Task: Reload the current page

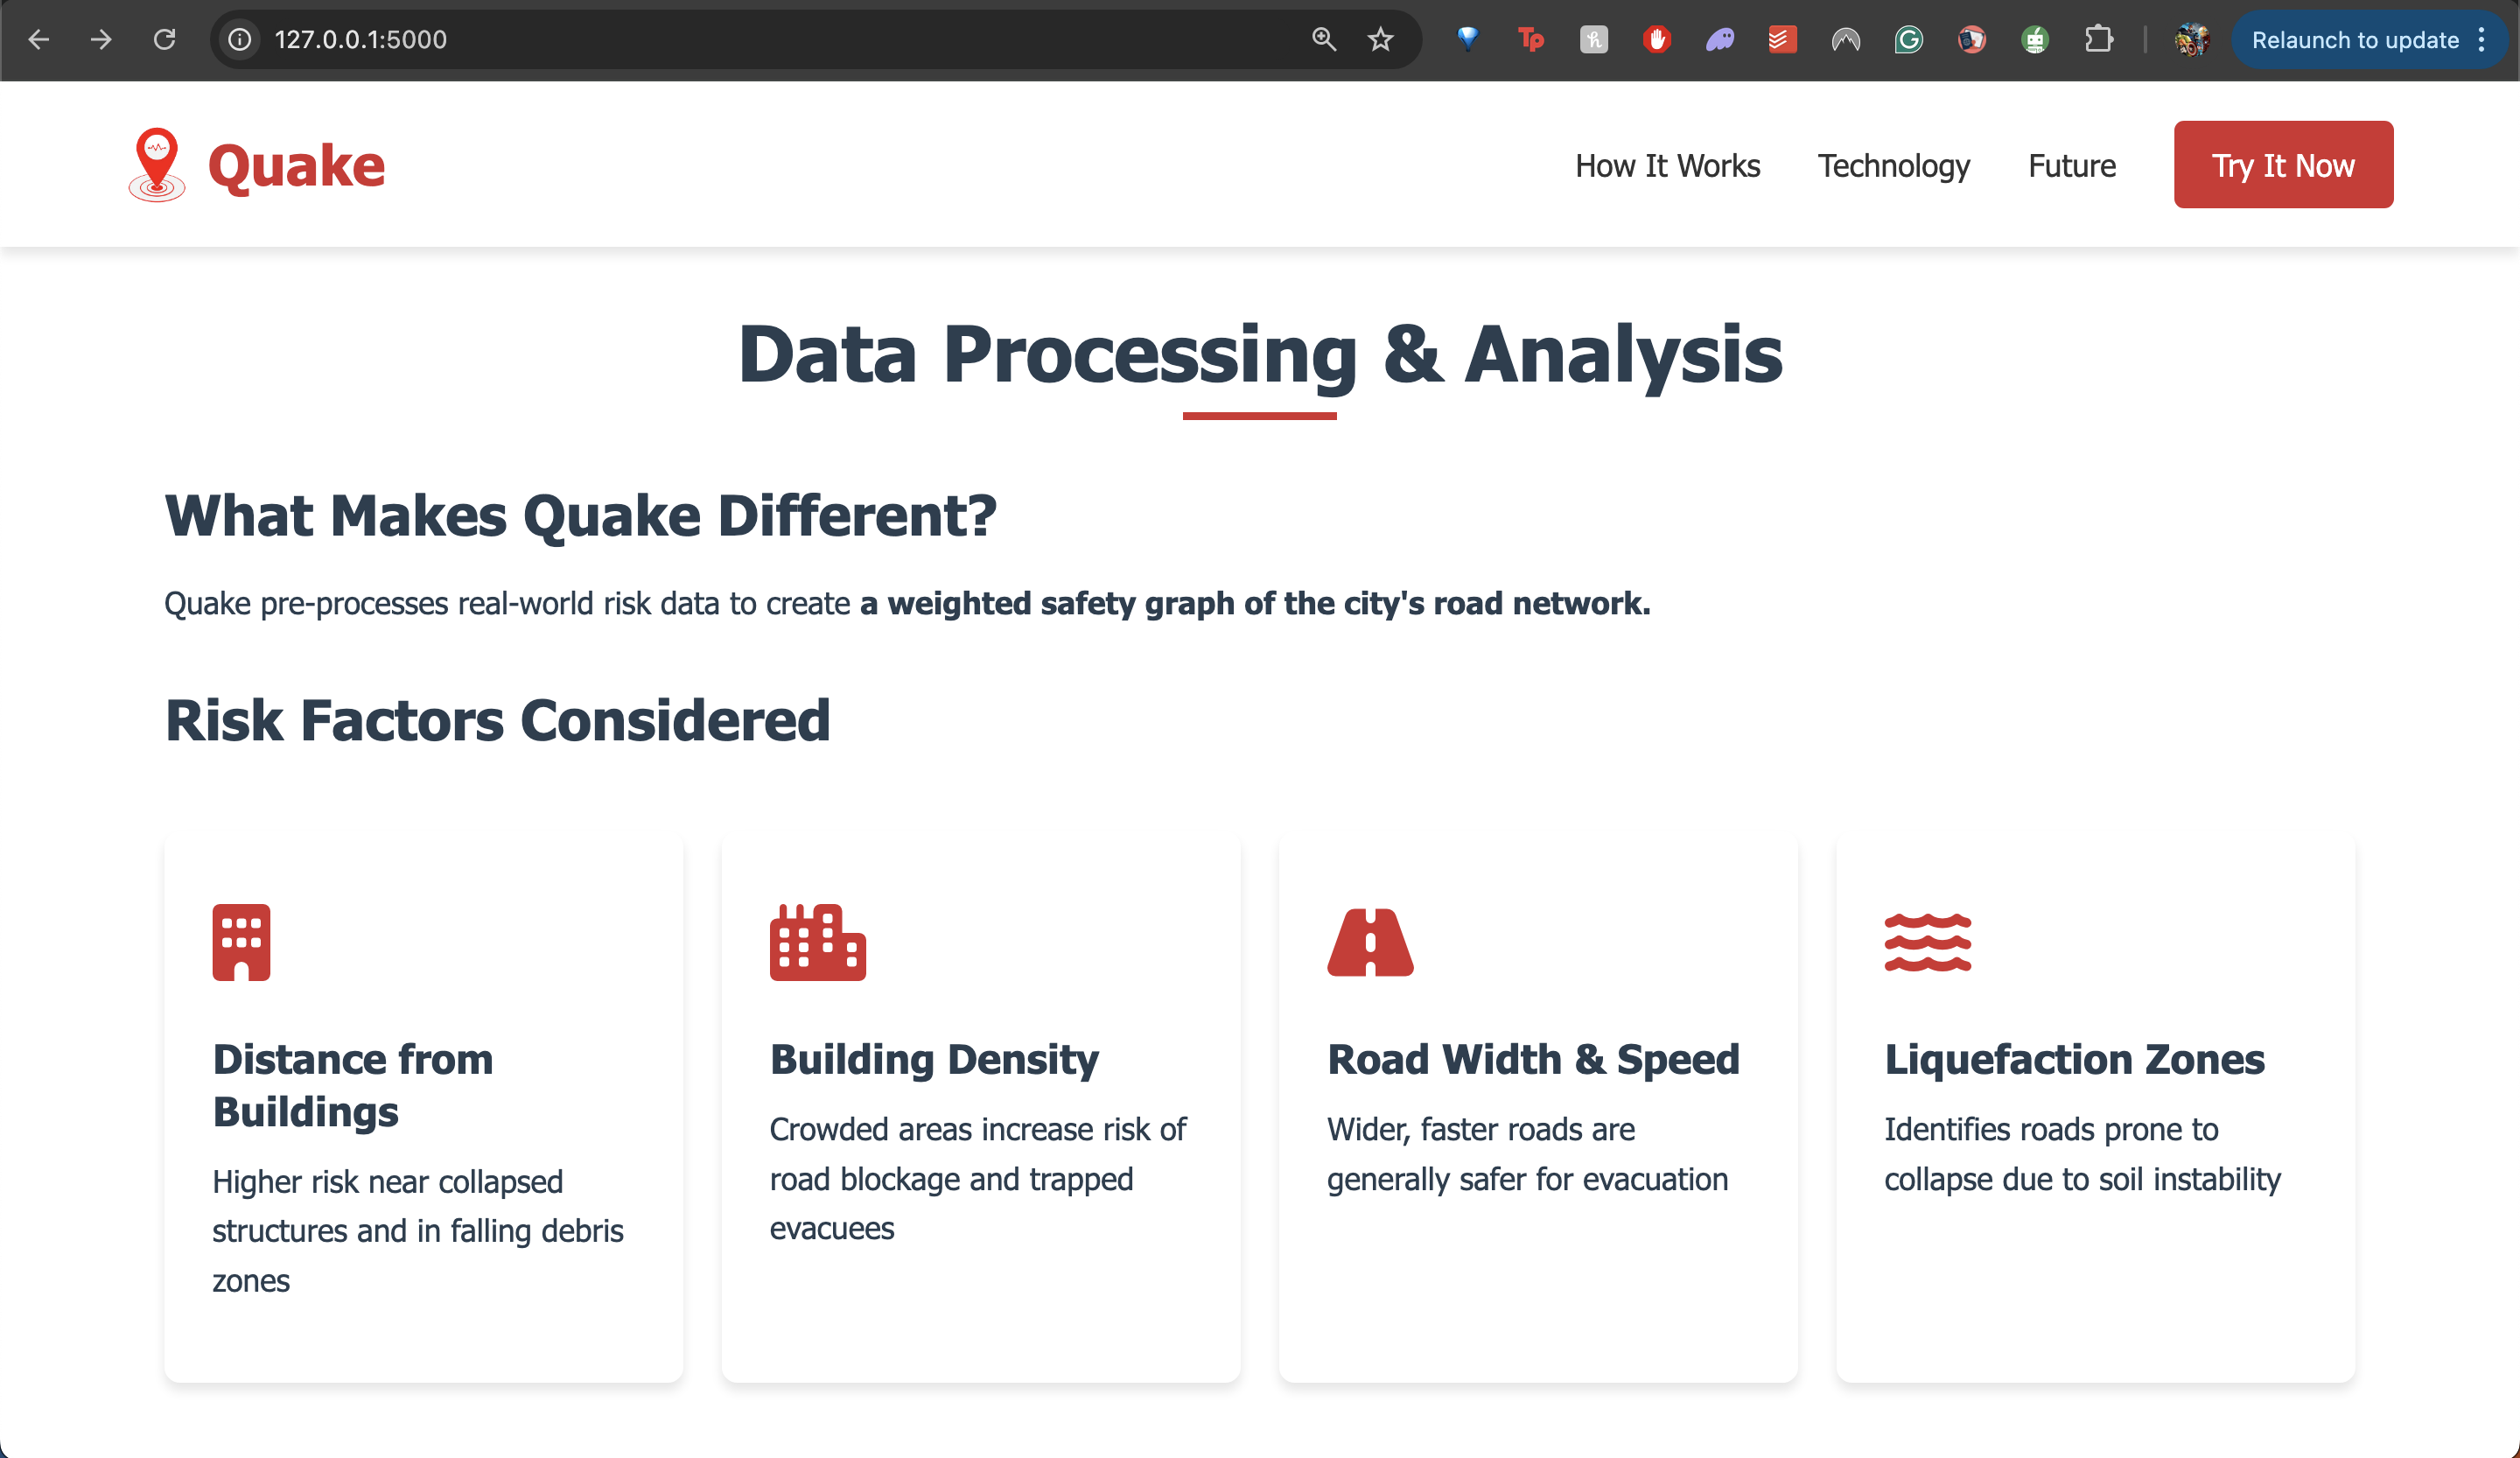Action: [x=164, y=40]
